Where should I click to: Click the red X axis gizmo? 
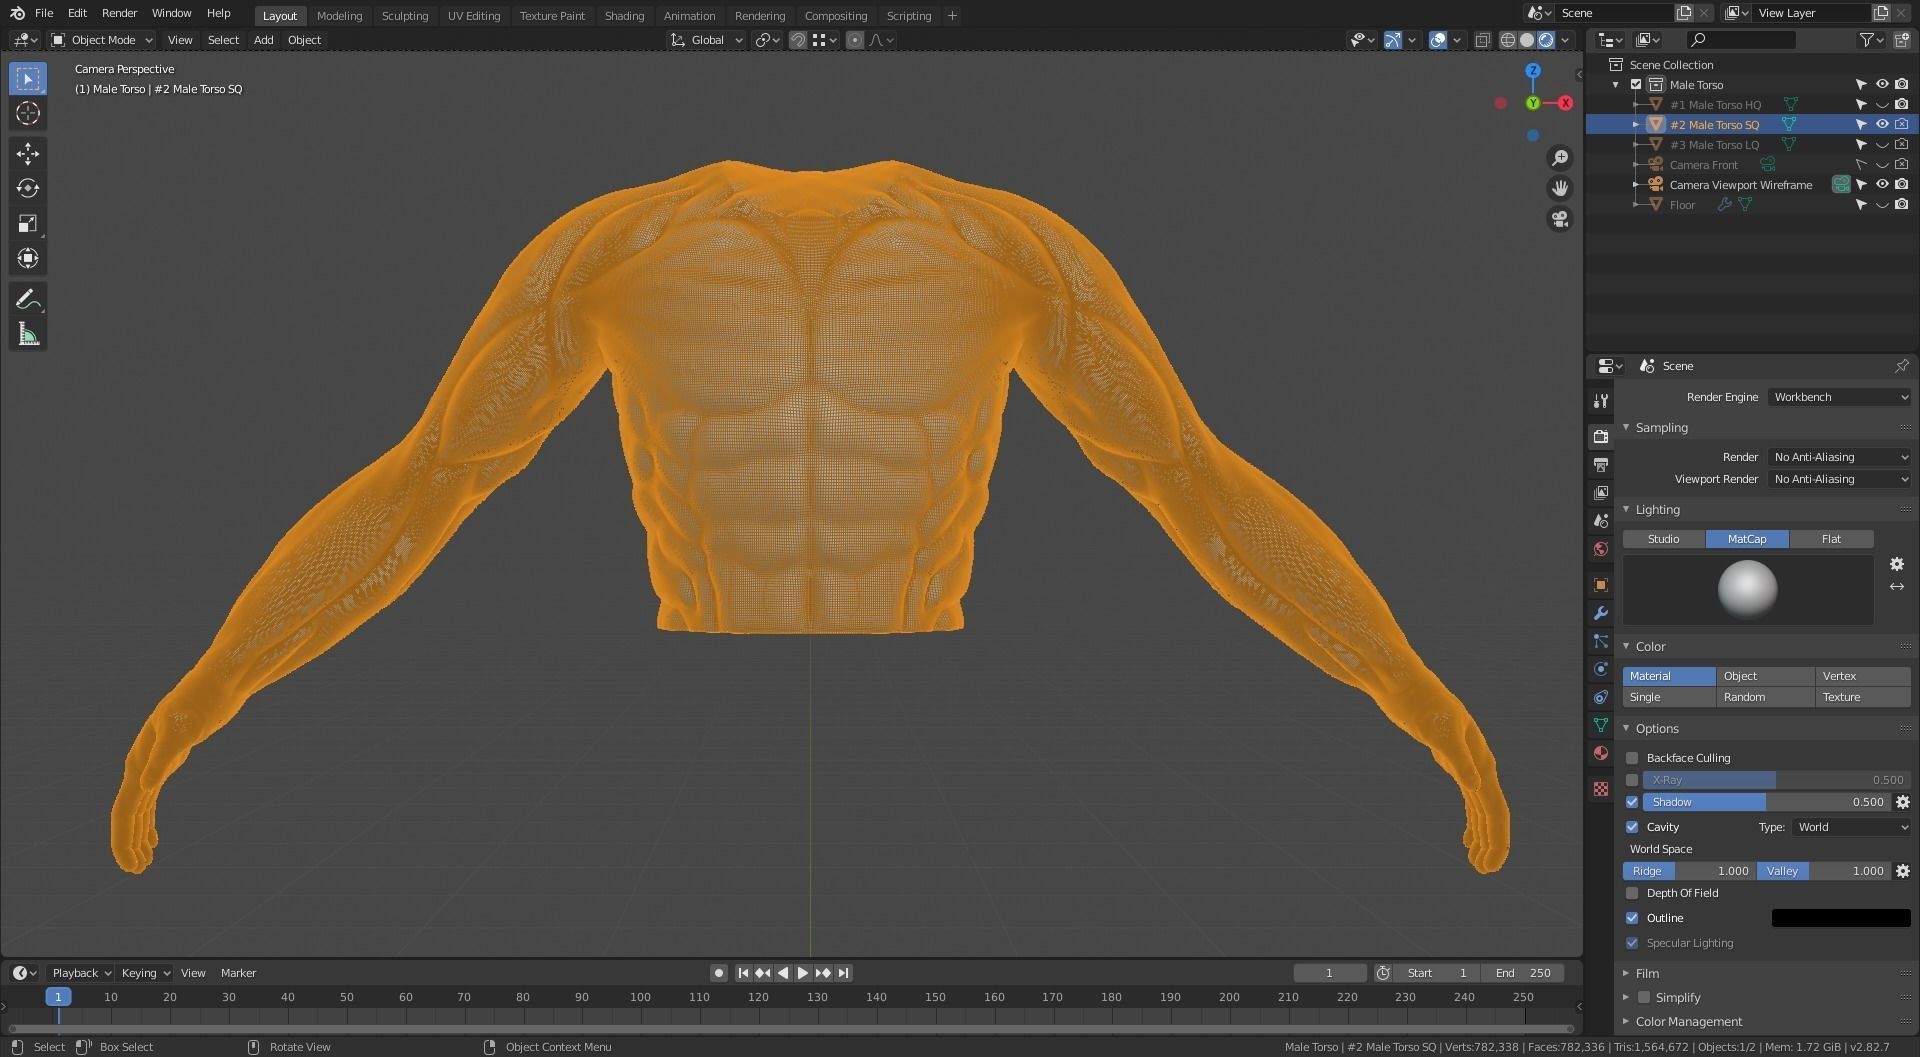coord(1566,103)
